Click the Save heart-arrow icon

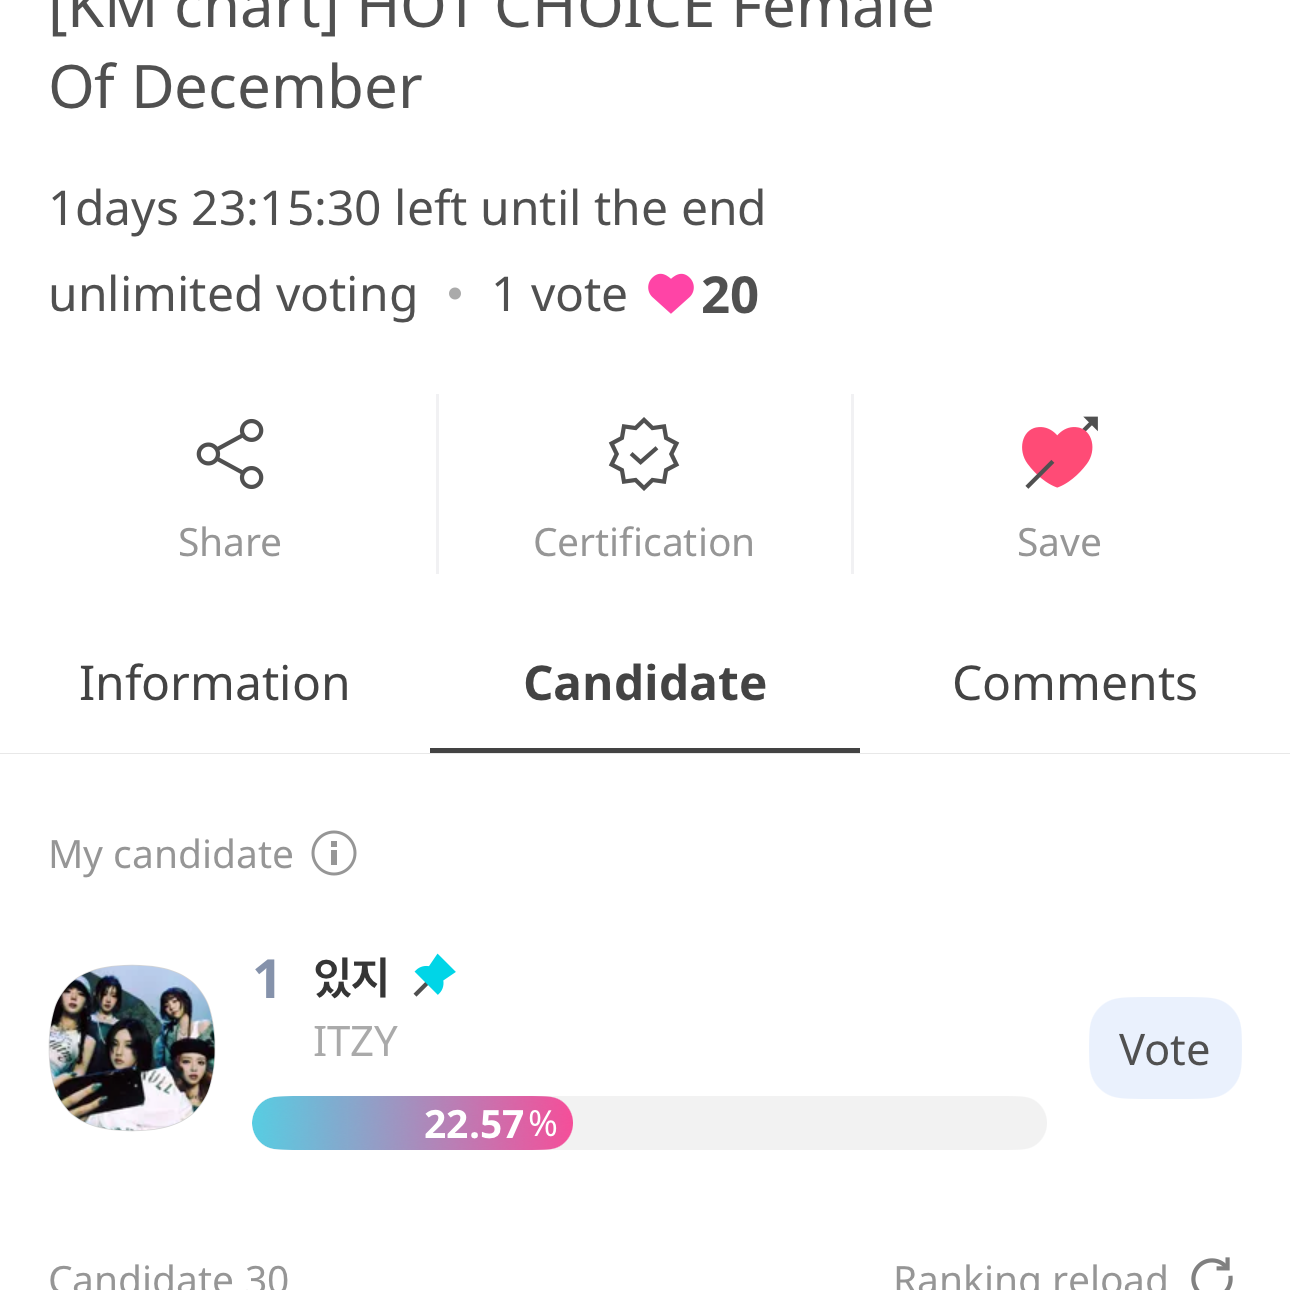click(x=1059, y=453)
